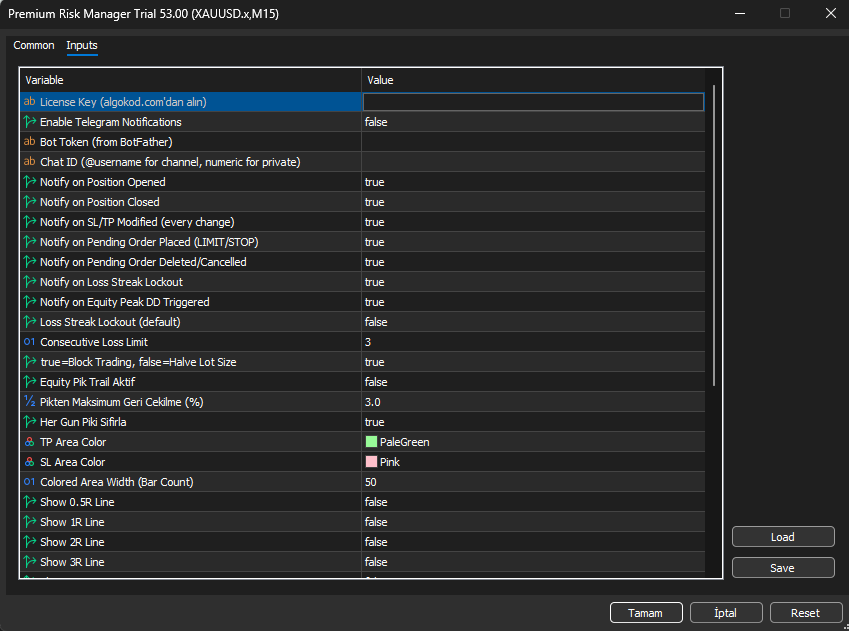849x631 pixels.
Task: Click the Notify on Loss Streak Lockout icon
Action: (x=30, y=282)
